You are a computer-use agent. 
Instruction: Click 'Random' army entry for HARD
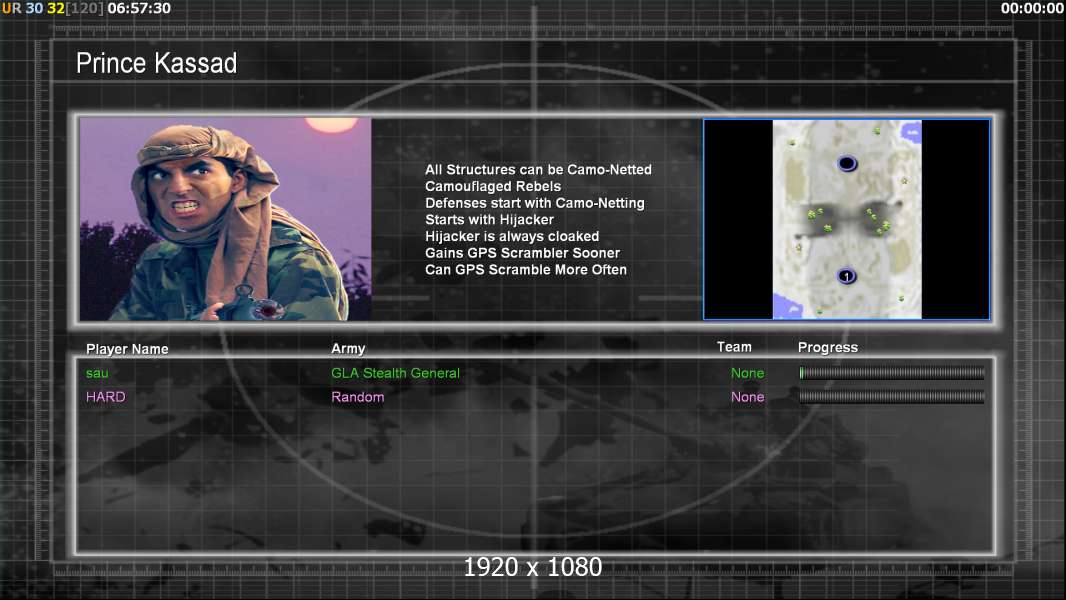358,397
